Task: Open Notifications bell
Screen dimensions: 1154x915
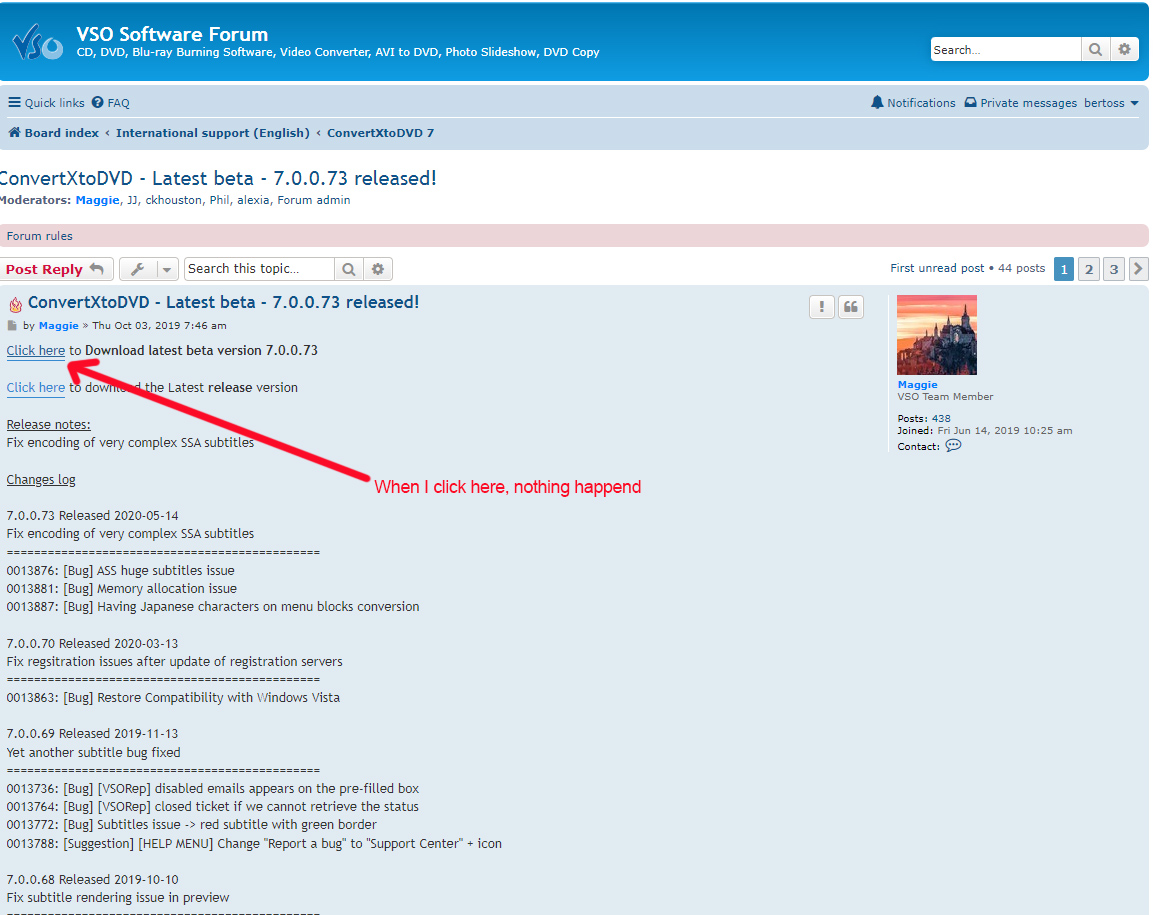Action: point(913,103)
